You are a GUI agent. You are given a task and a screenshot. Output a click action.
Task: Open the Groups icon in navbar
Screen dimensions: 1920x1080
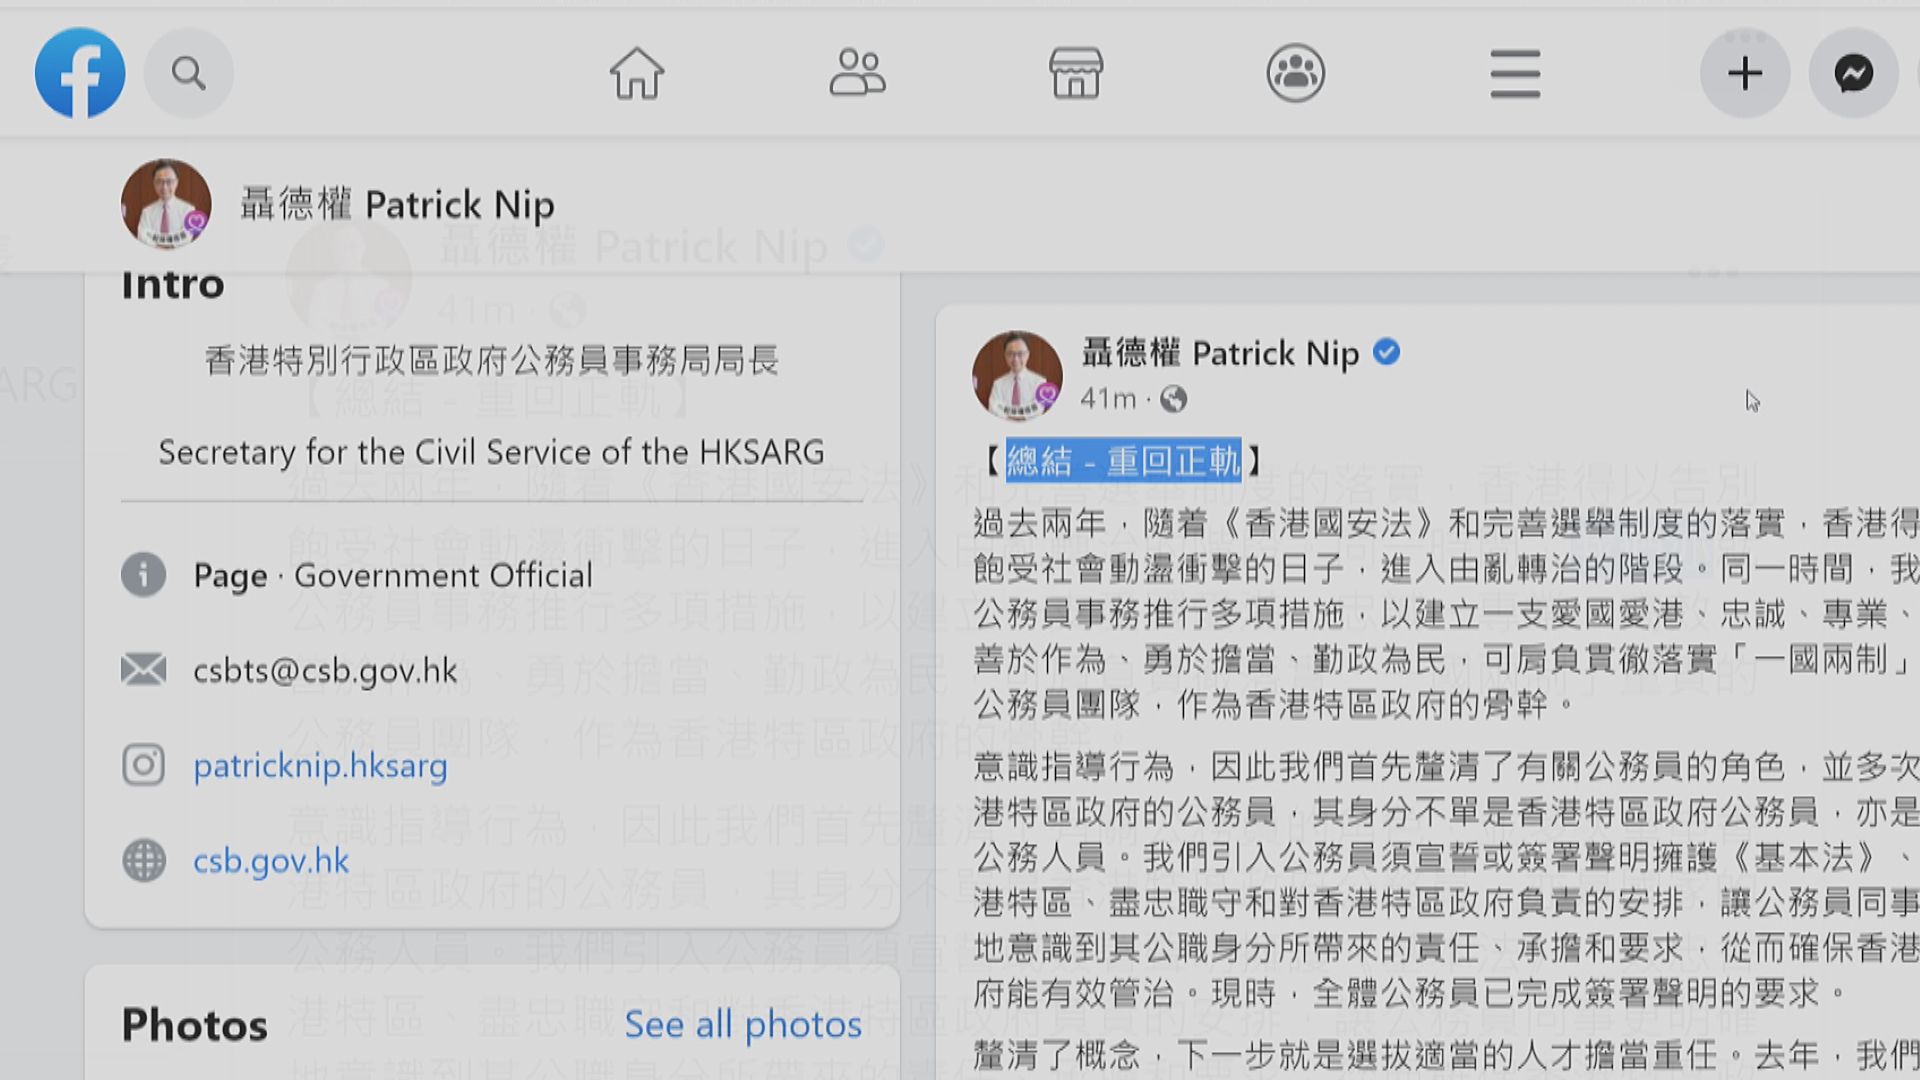click(x=1295, y=73)
